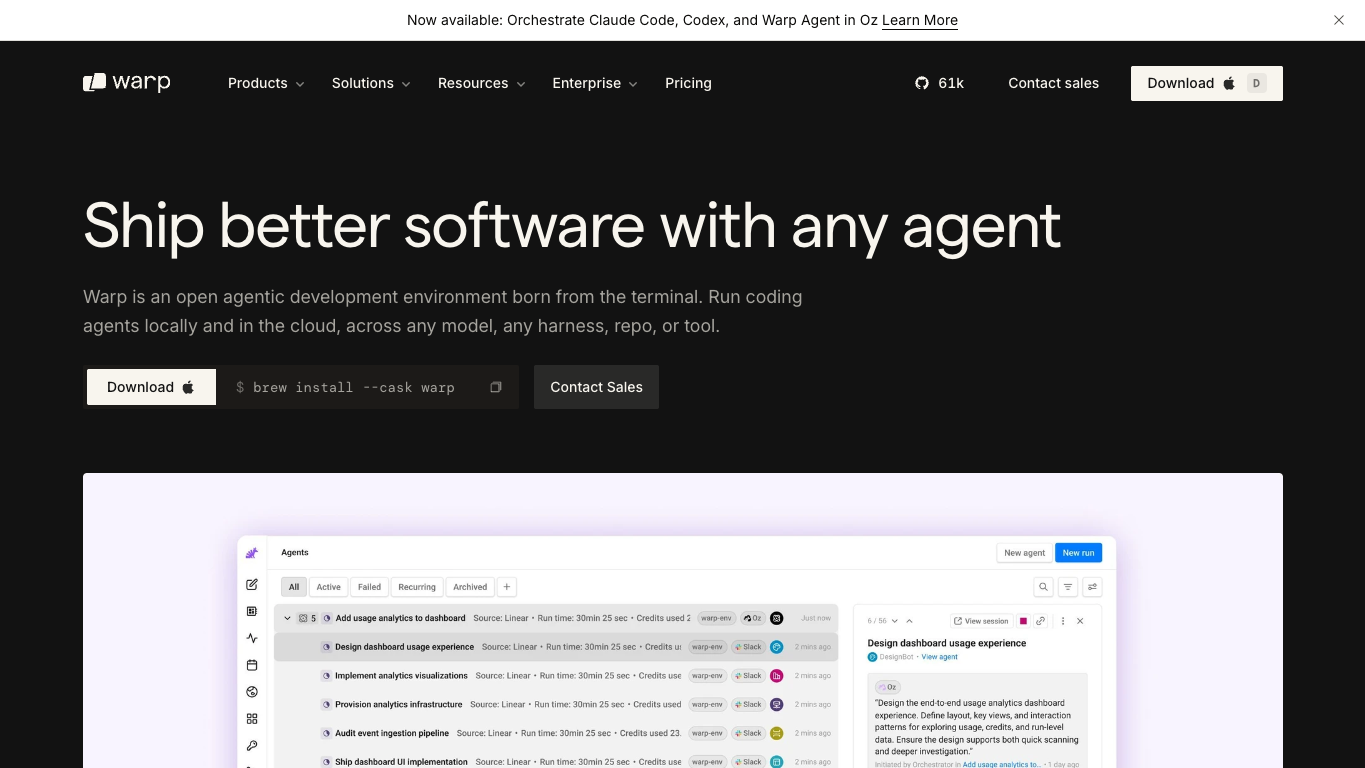
Task: Click the search icon in Agents panel
Action: click(x=1043, y=587)
